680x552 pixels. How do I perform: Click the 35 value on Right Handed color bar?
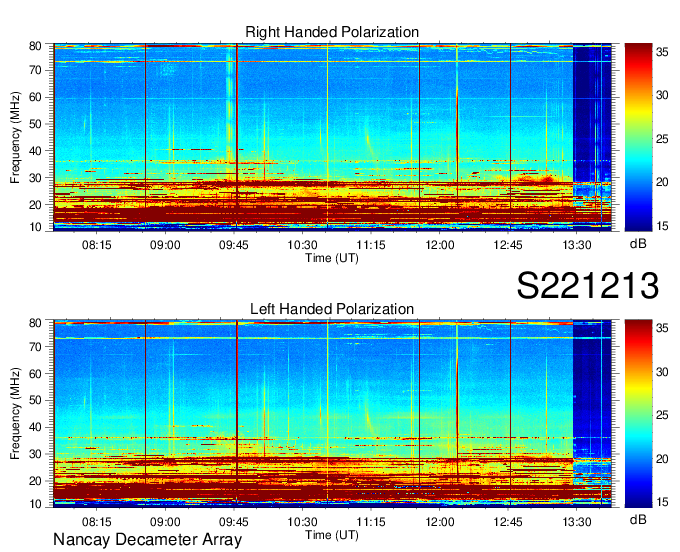(x=662, y=52)
